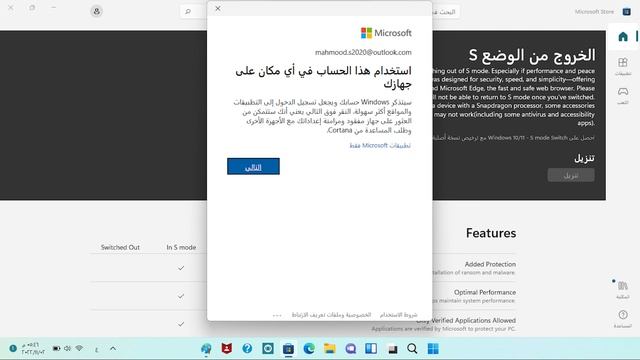The height and width of the screenshot is (360, 640).
Task: Click the 'In S mode' column header
Action: (x=181, y=247)
